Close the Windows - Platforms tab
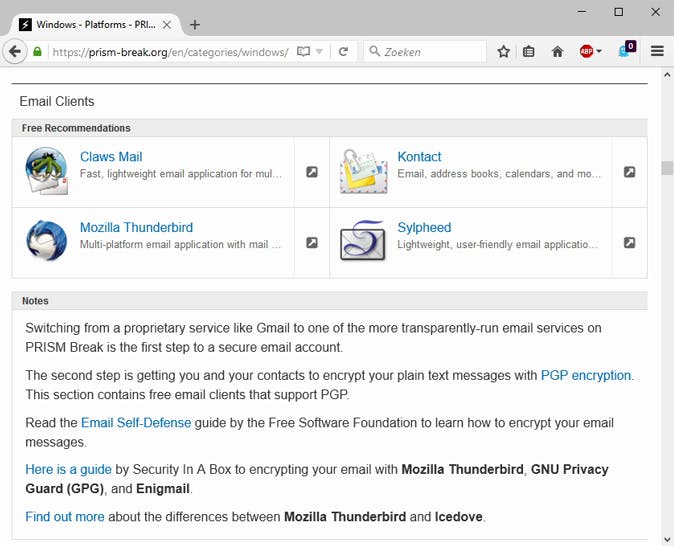The width and height of the screenshot is (674, 546). 167,25
